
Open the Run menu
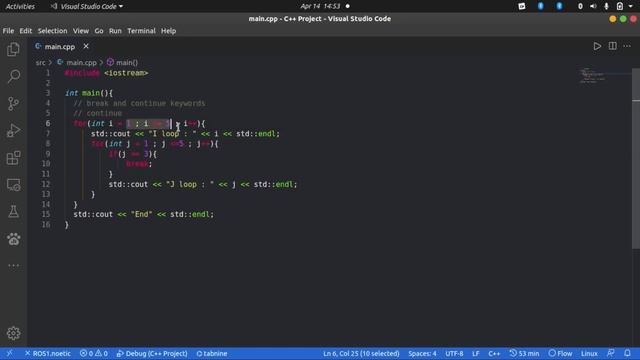pos(115,31)
